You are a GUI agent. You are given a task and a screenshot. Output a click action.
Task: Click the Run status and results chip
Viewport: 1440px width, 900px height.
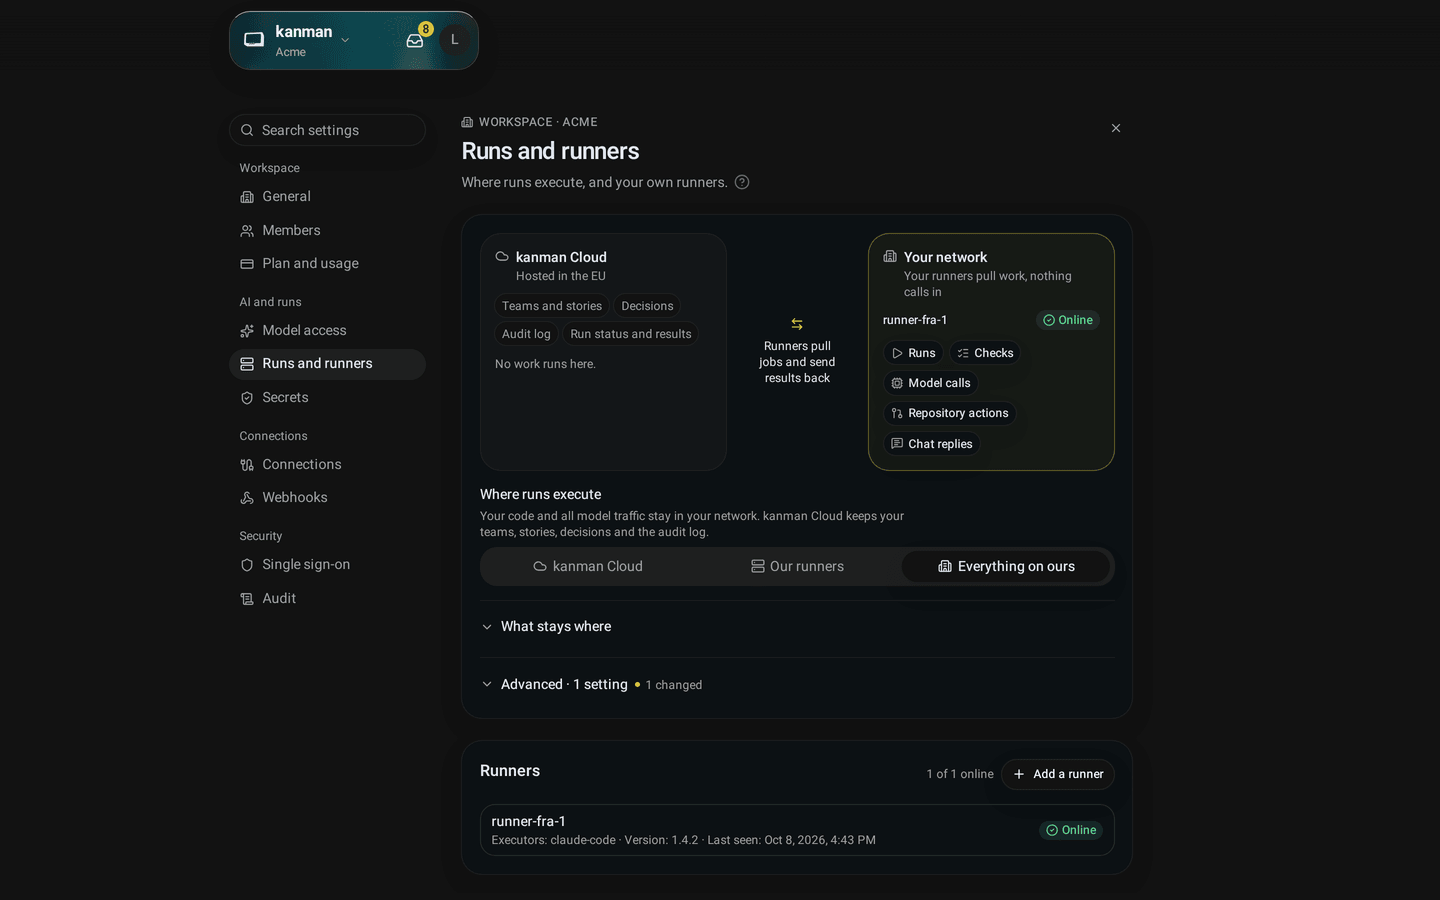631,334
